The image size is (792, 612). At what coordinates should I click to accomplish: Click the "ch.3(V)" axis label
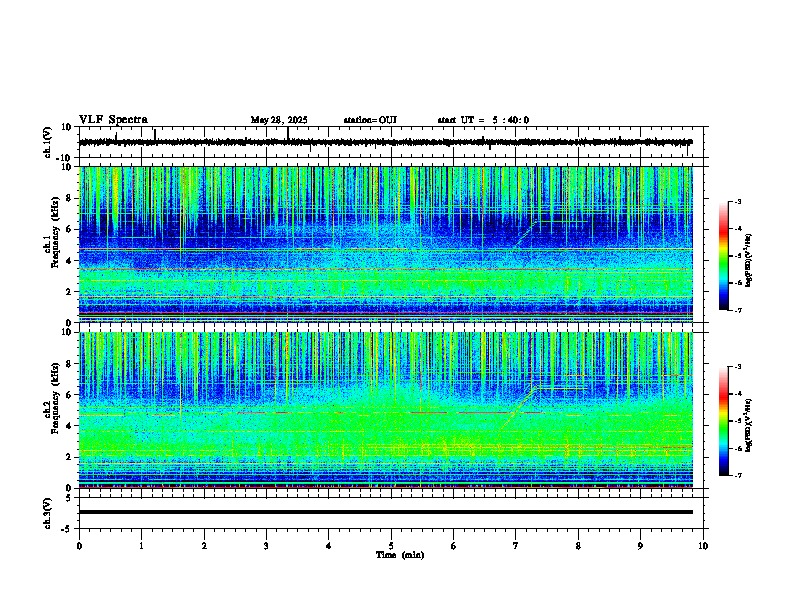[x=48, y=514]
